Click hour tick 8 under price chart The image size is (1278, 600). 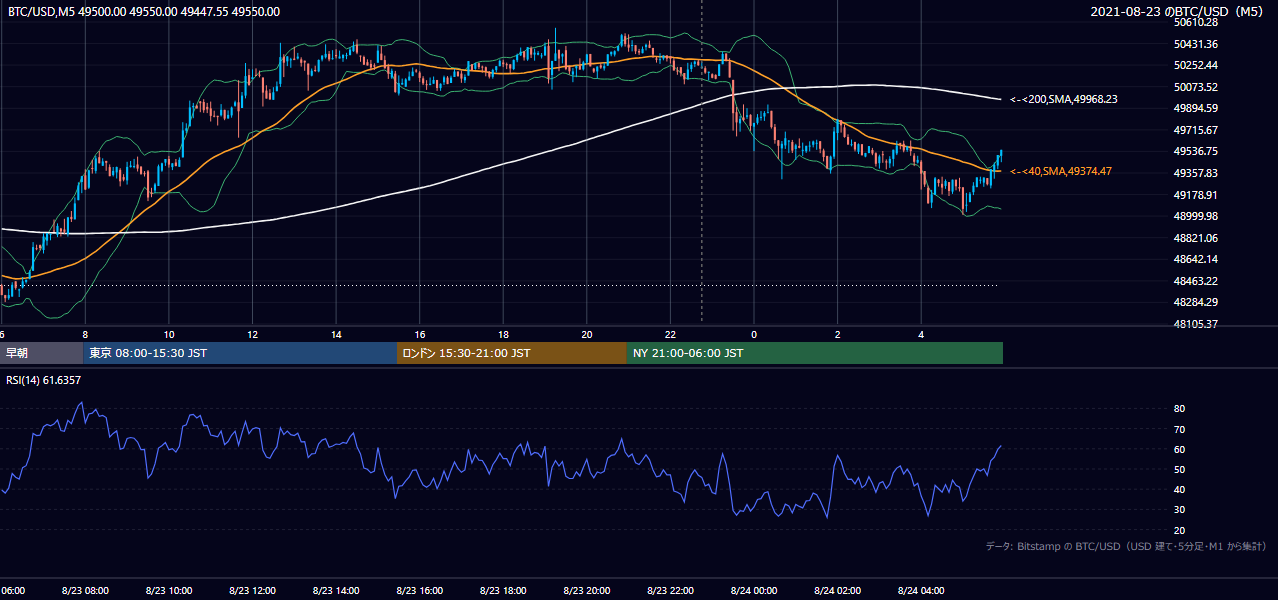click(85, 334)
